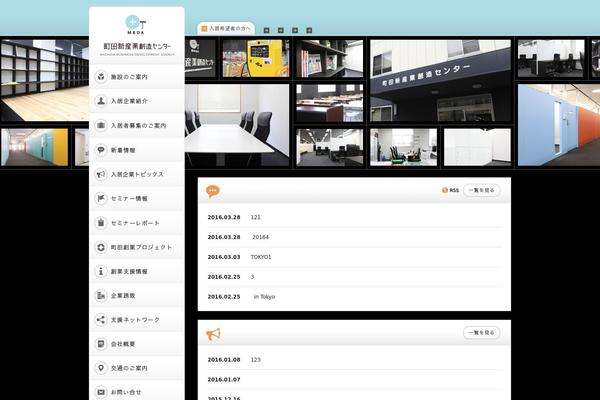Click the cycle icon beside 町田創業プロジェクト
The height and width of the screenshot is (400, 600).
101,247
